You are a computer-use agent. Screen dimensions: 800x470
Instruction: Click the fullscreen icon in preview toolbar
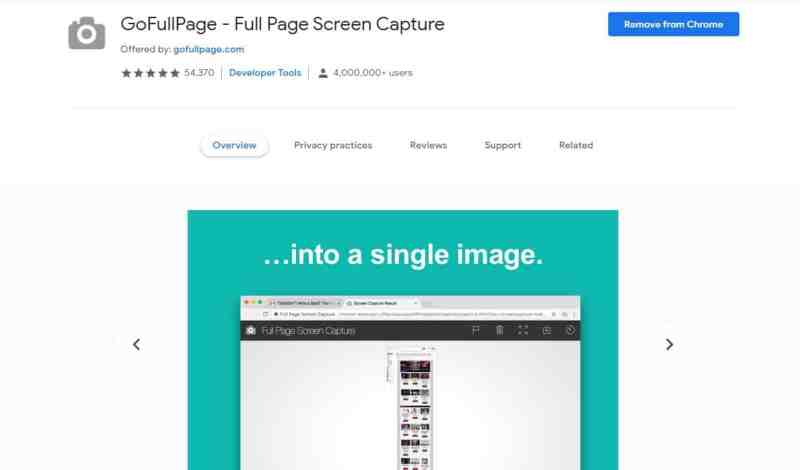click(x=523, y=331)
